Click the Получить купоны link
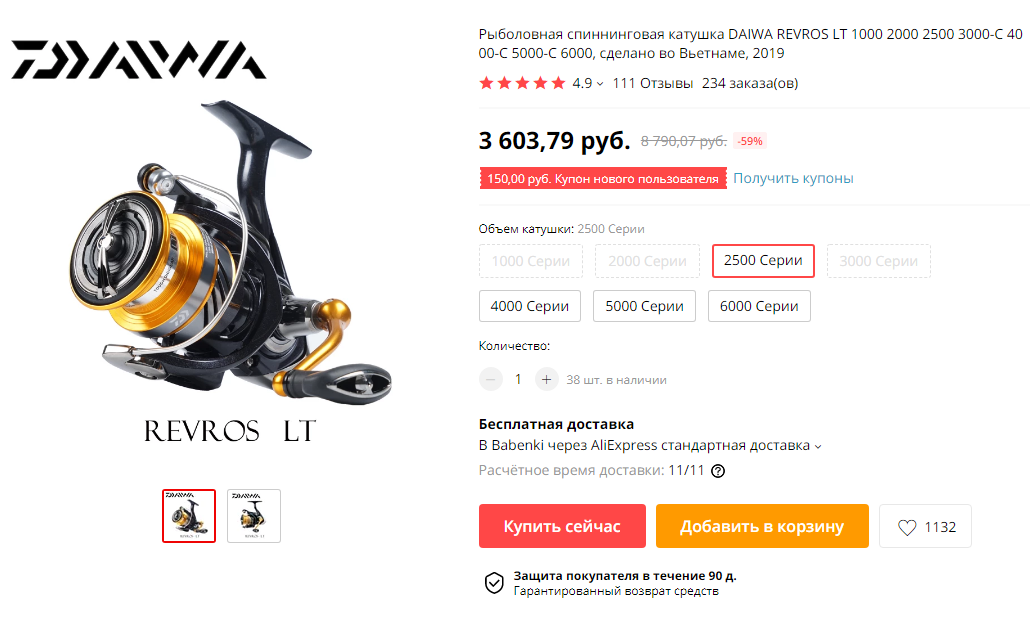This screenshot has height=617, width=1033. 793,178
